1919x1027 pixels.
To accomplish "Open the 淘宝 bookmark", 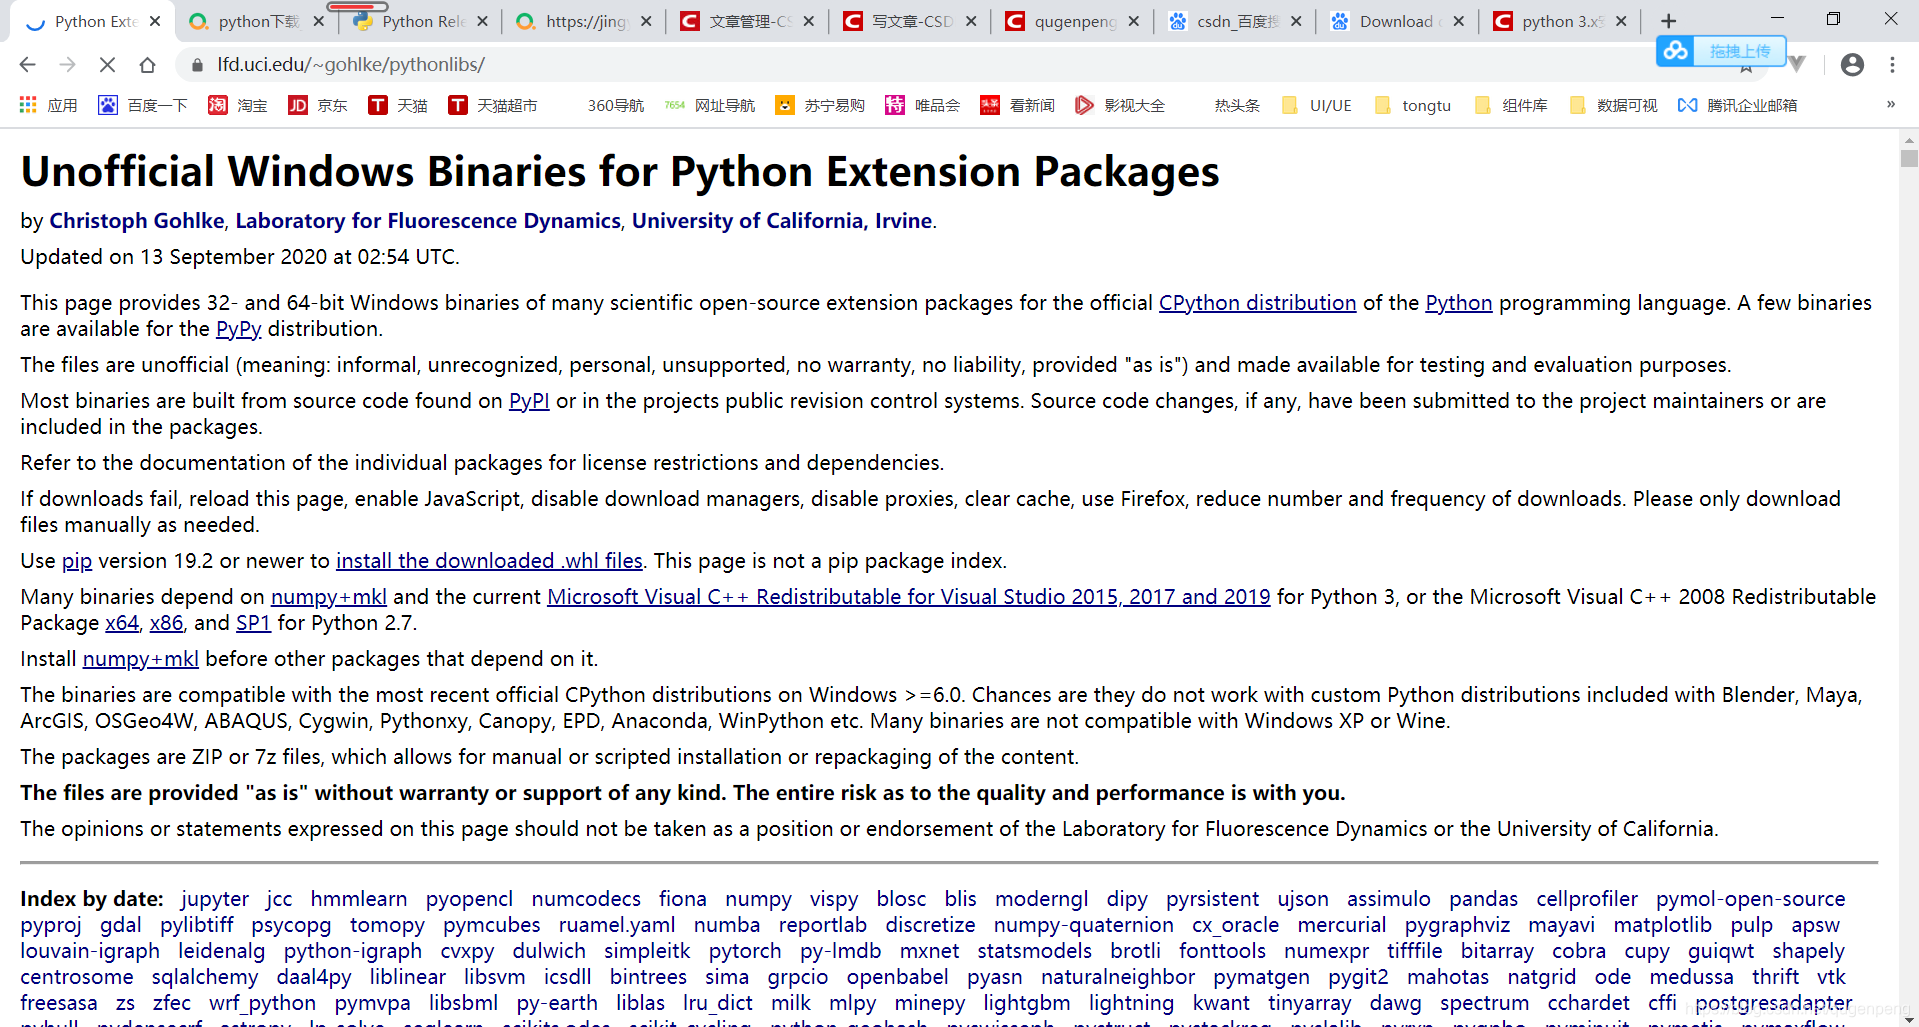I will pos(238,105).
